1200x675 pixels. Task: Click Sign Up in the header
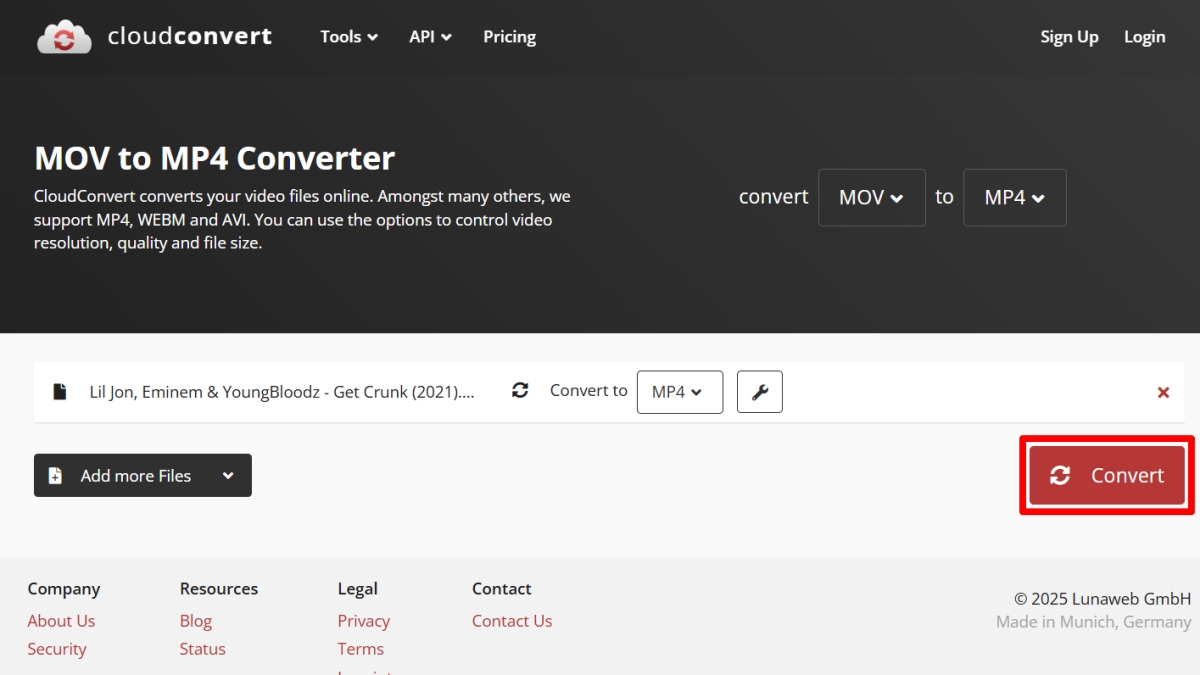pyautogui.click(x=1069, y=37)
